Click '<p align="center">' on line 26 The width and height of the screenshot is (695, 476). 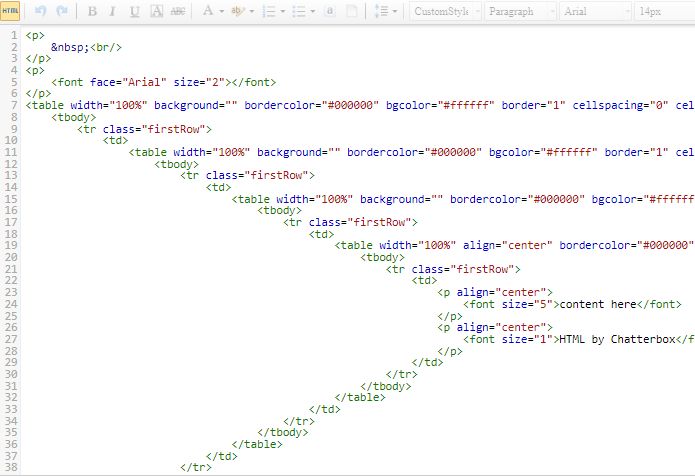click(495, 328)
